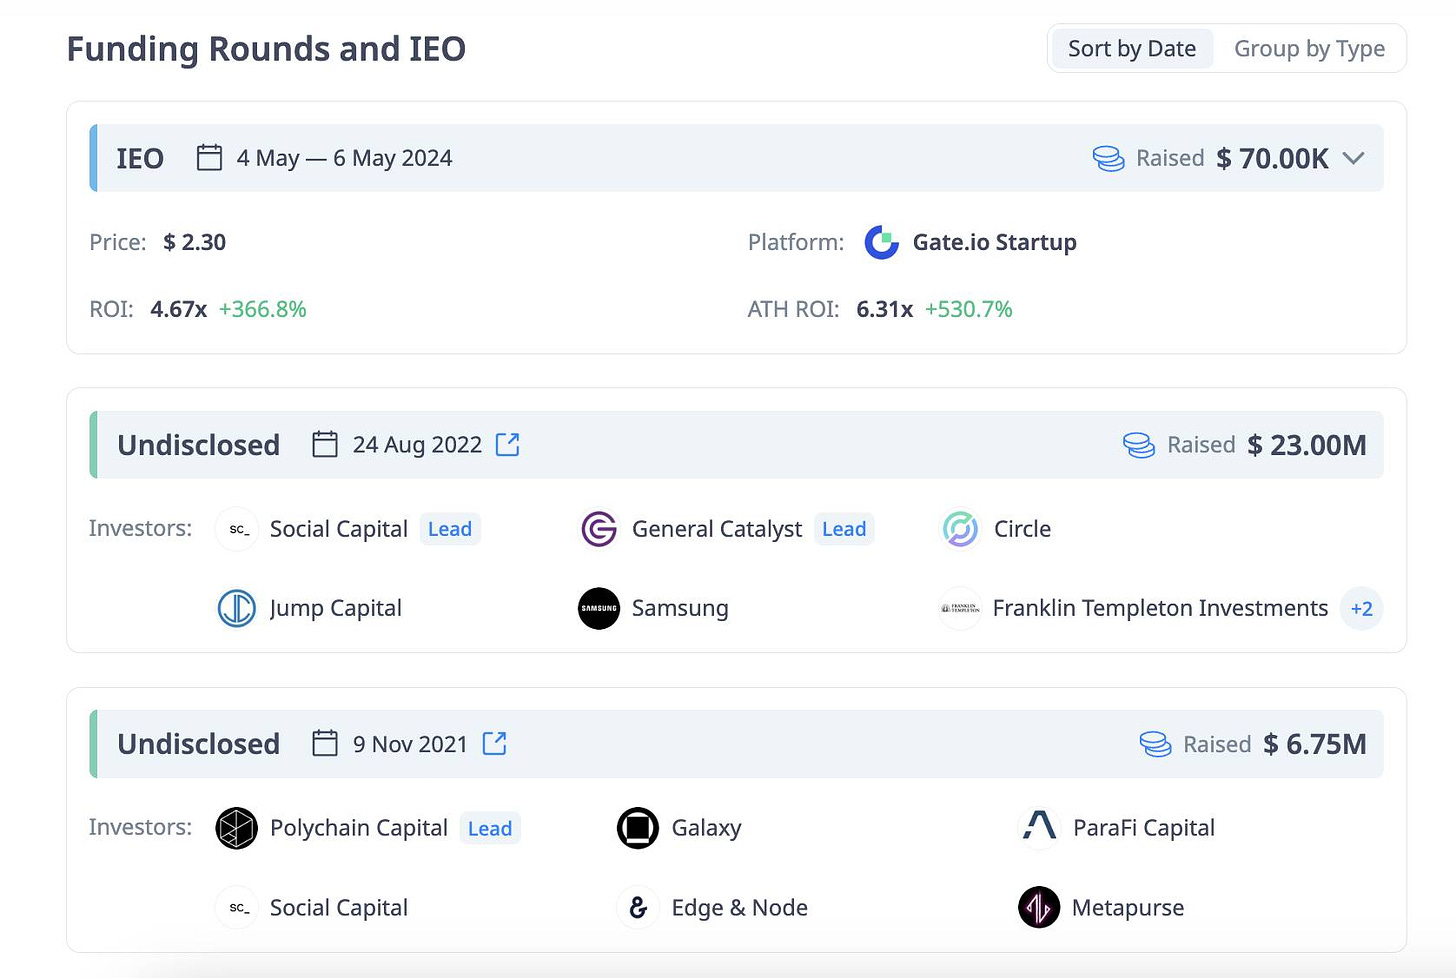1456x978 pixels.
Task: Collapse the IEO round with chevron
Action: [x=1353, y=158]
